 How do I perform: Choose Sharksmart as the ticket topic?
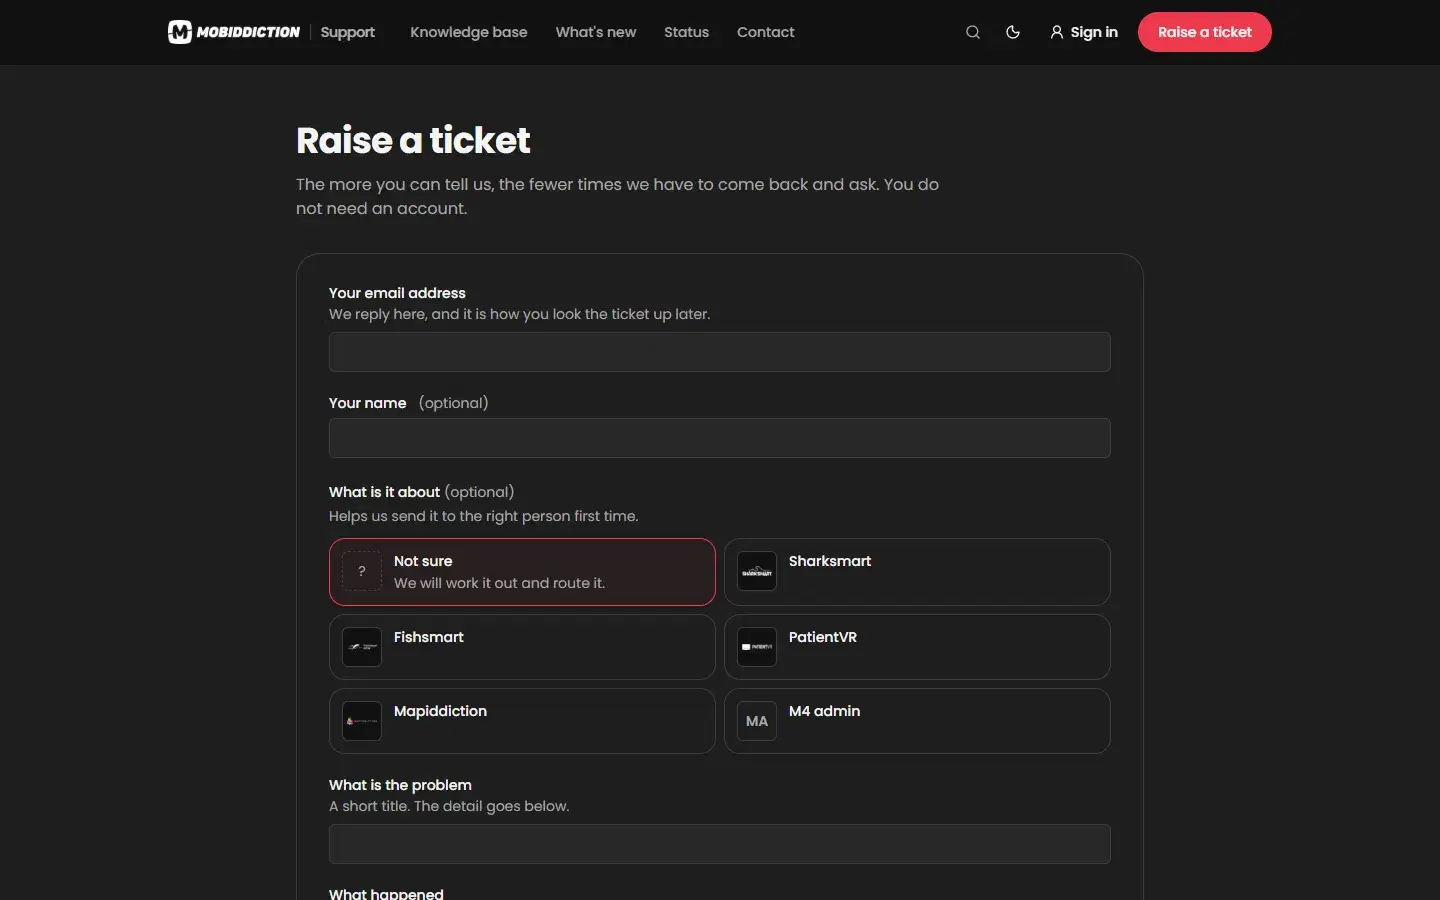917,572
